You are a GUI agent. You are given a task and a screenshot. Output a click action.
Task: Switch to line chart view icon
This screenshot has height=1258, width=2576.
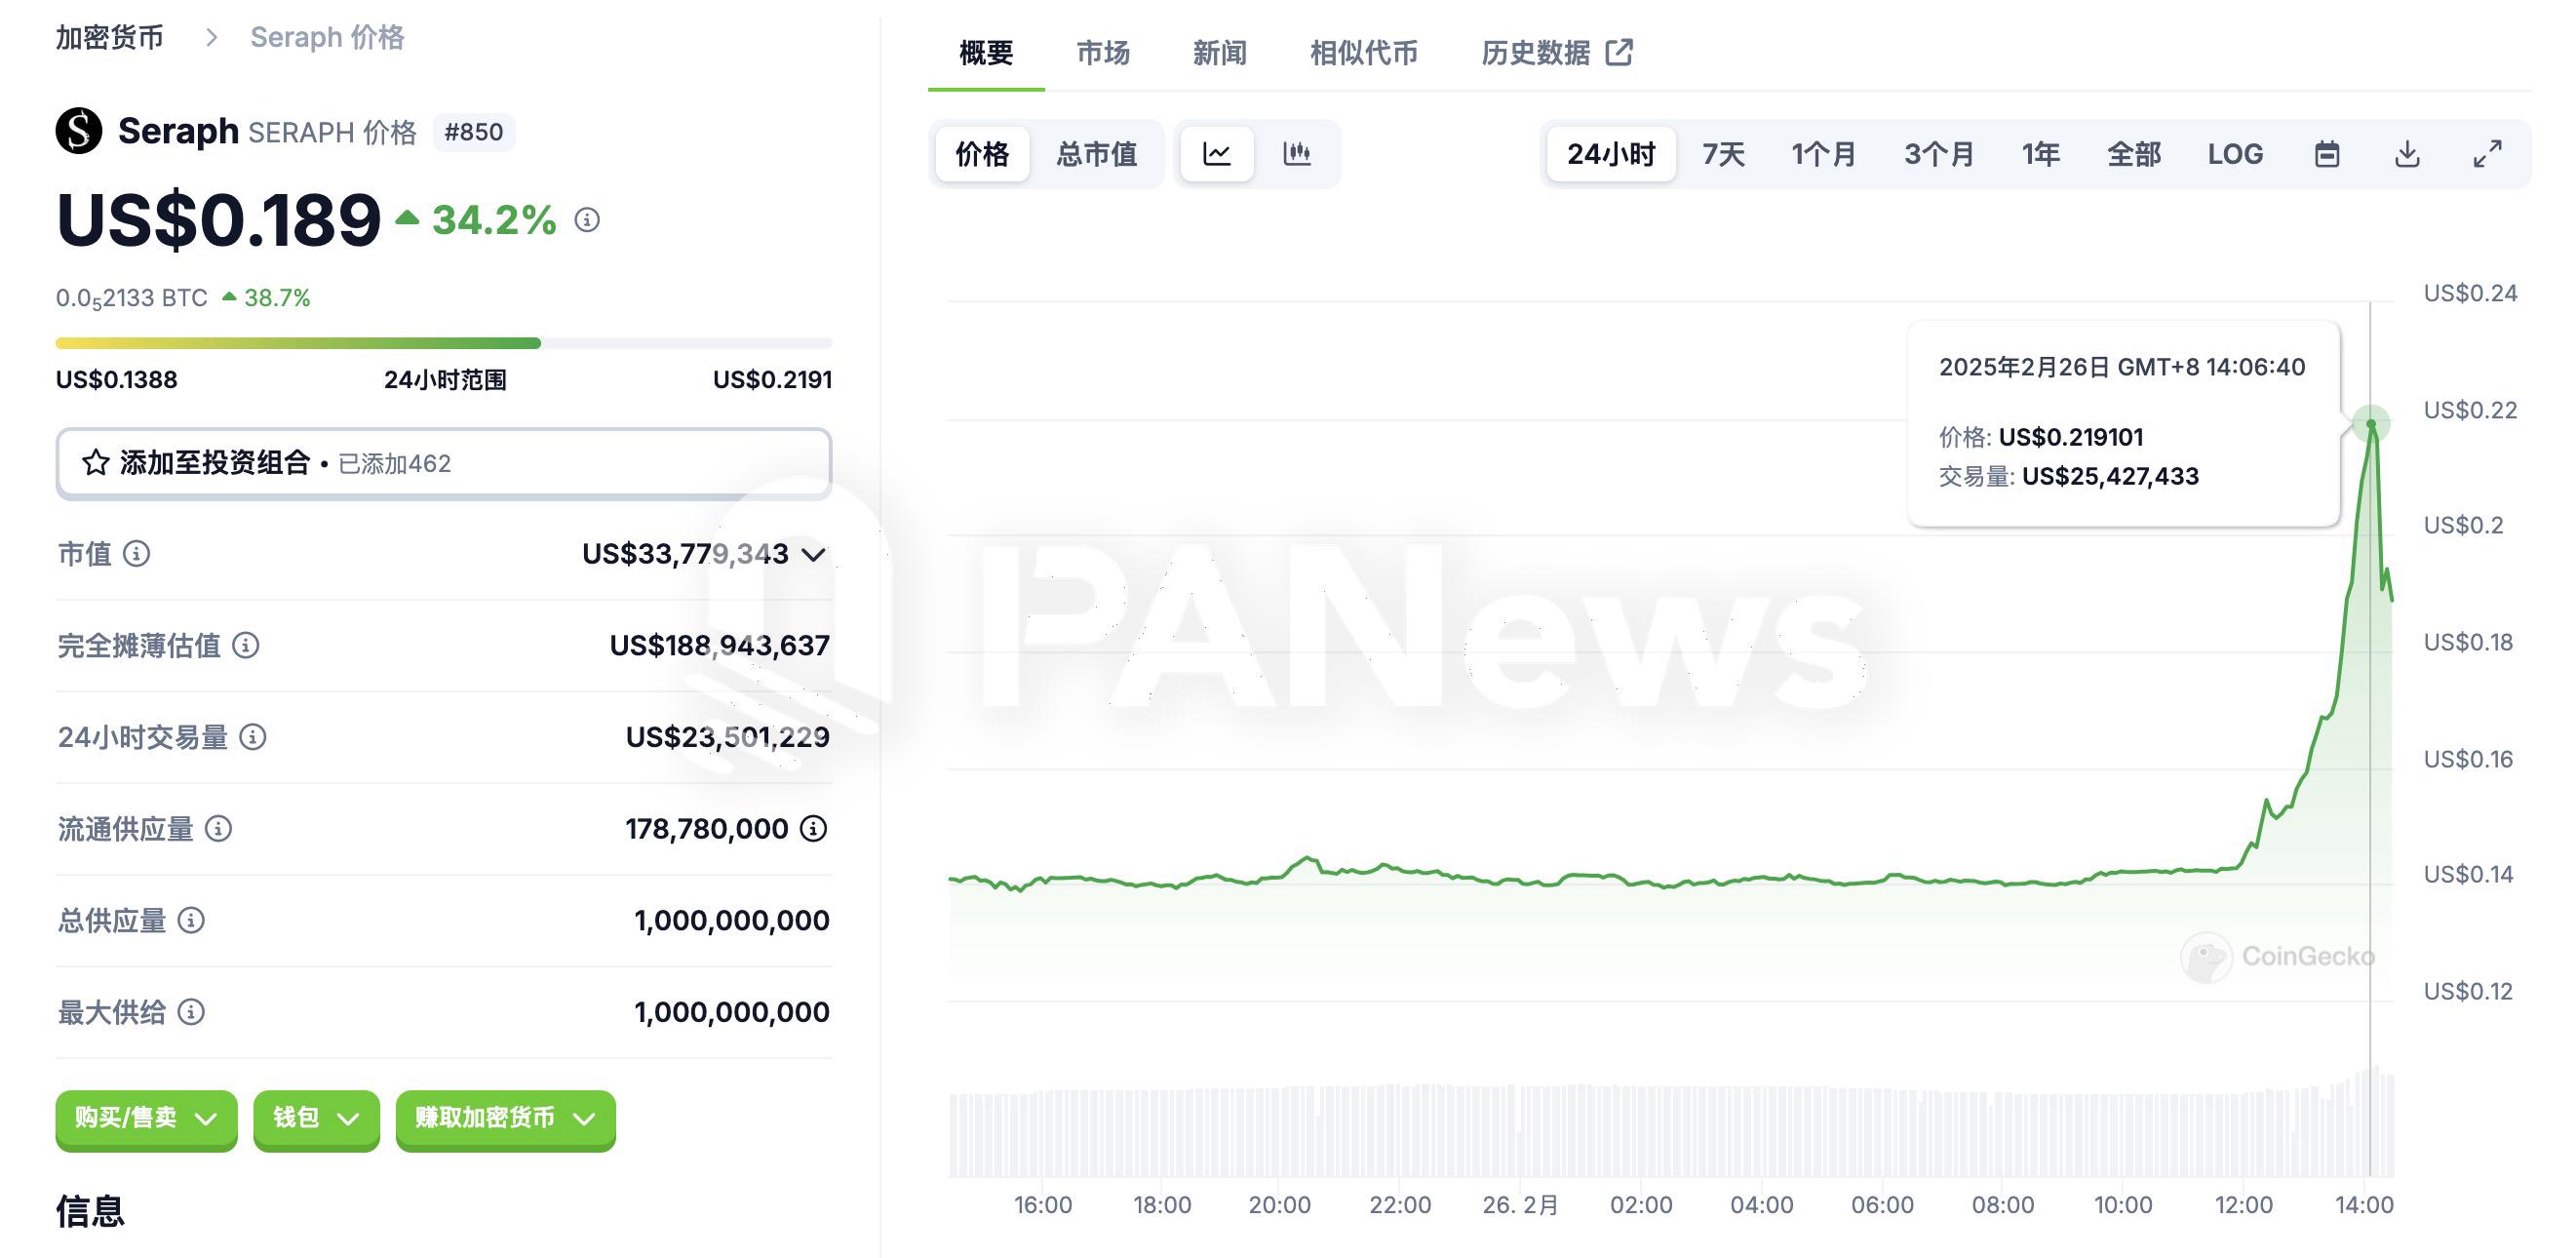[x=1217, y=154]
